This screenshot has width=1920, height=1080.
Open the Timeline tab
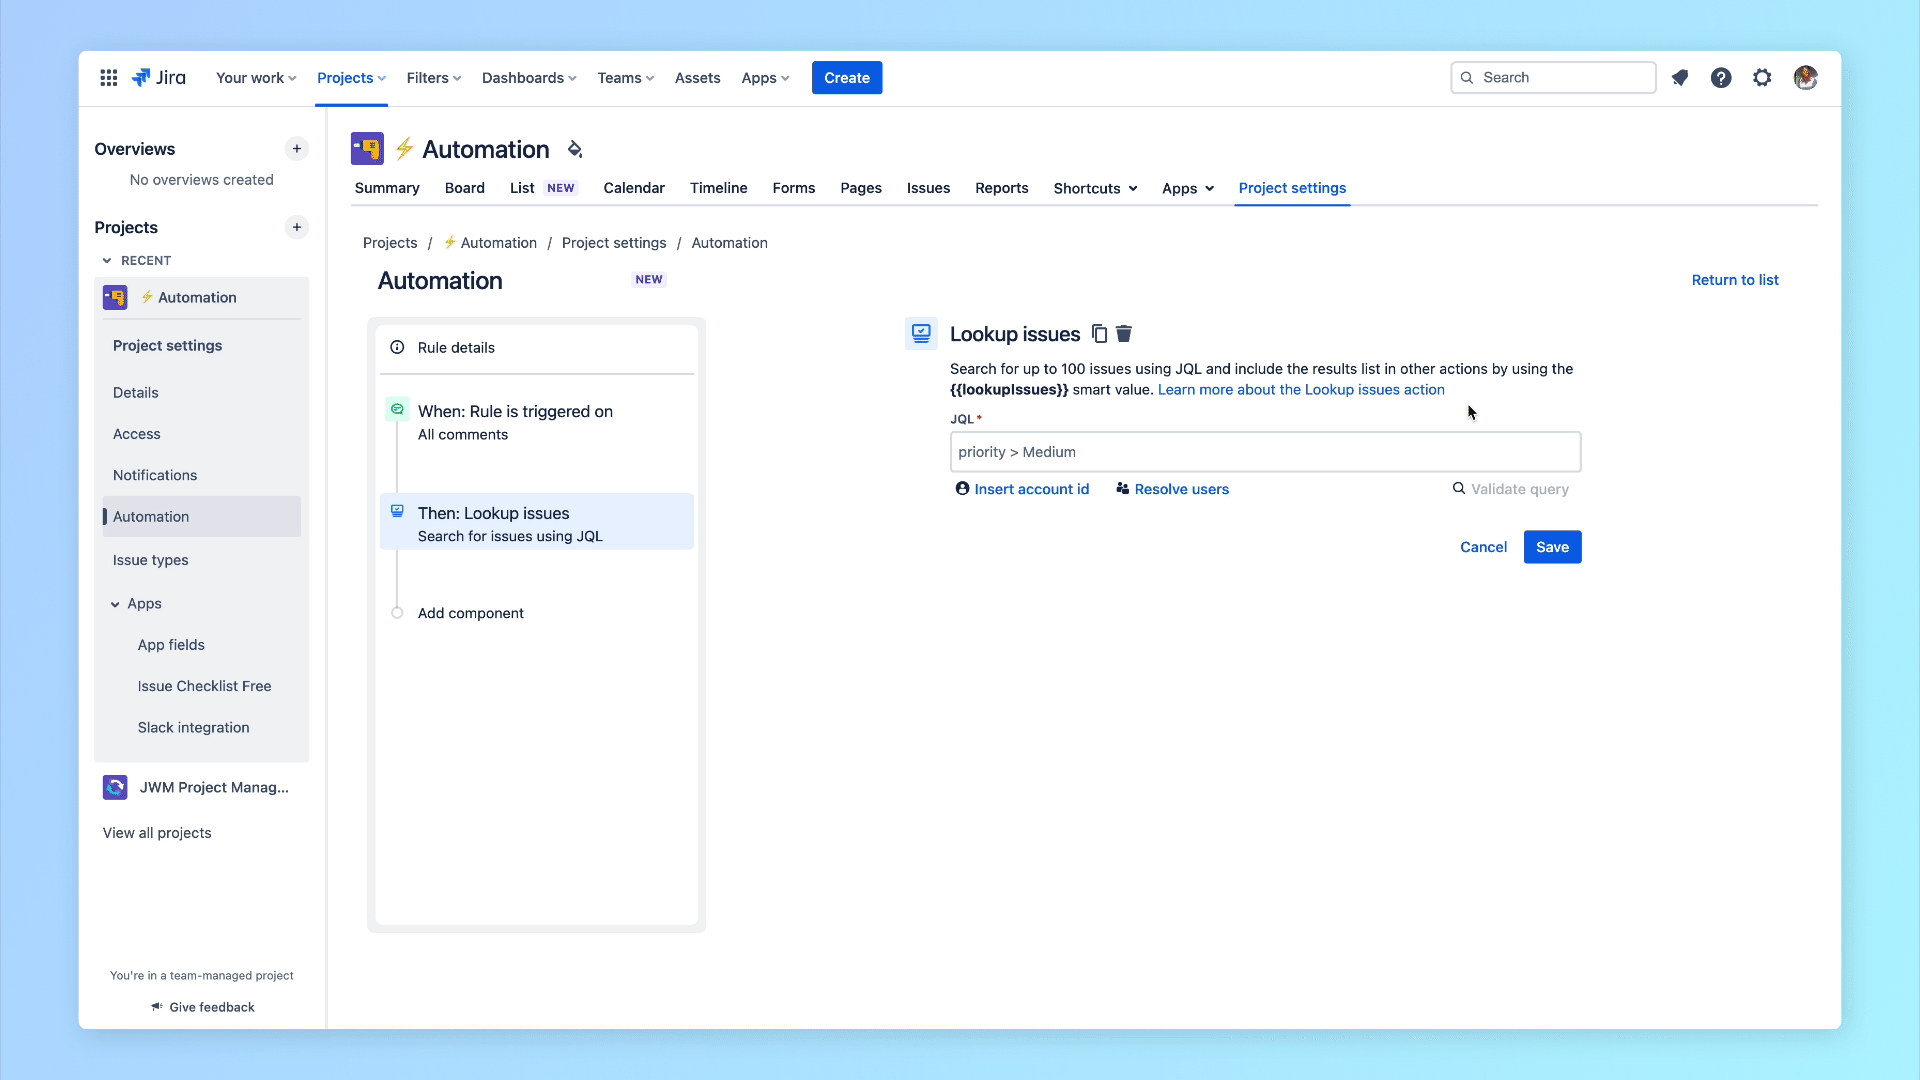click(x=719, y=188)
